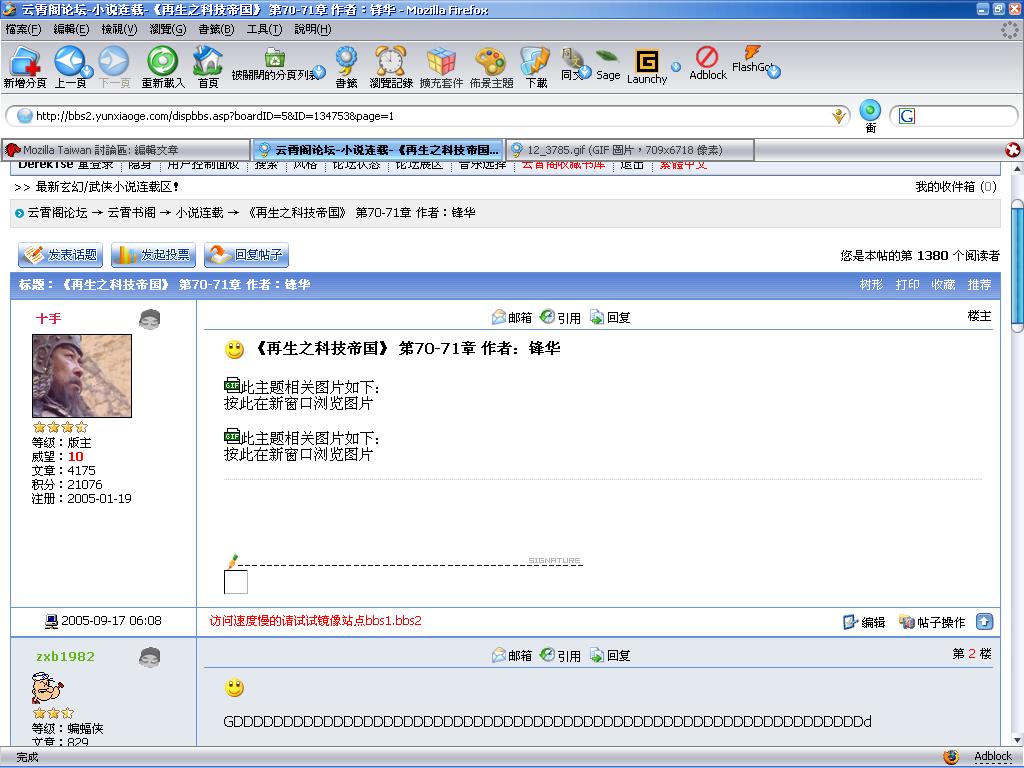Click the 下一頁 forward button

(114, 67)
